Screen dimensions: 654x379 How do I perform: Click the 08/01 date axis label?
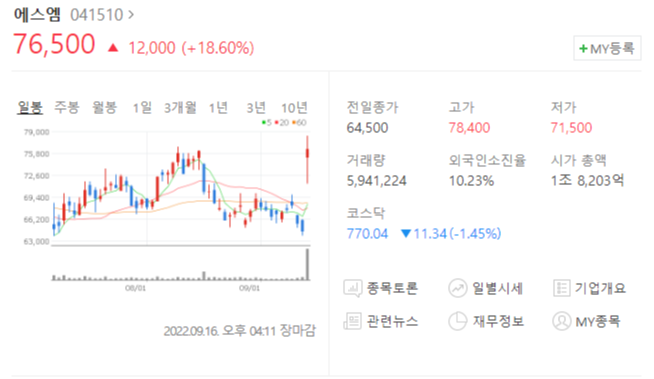[136, 288]
